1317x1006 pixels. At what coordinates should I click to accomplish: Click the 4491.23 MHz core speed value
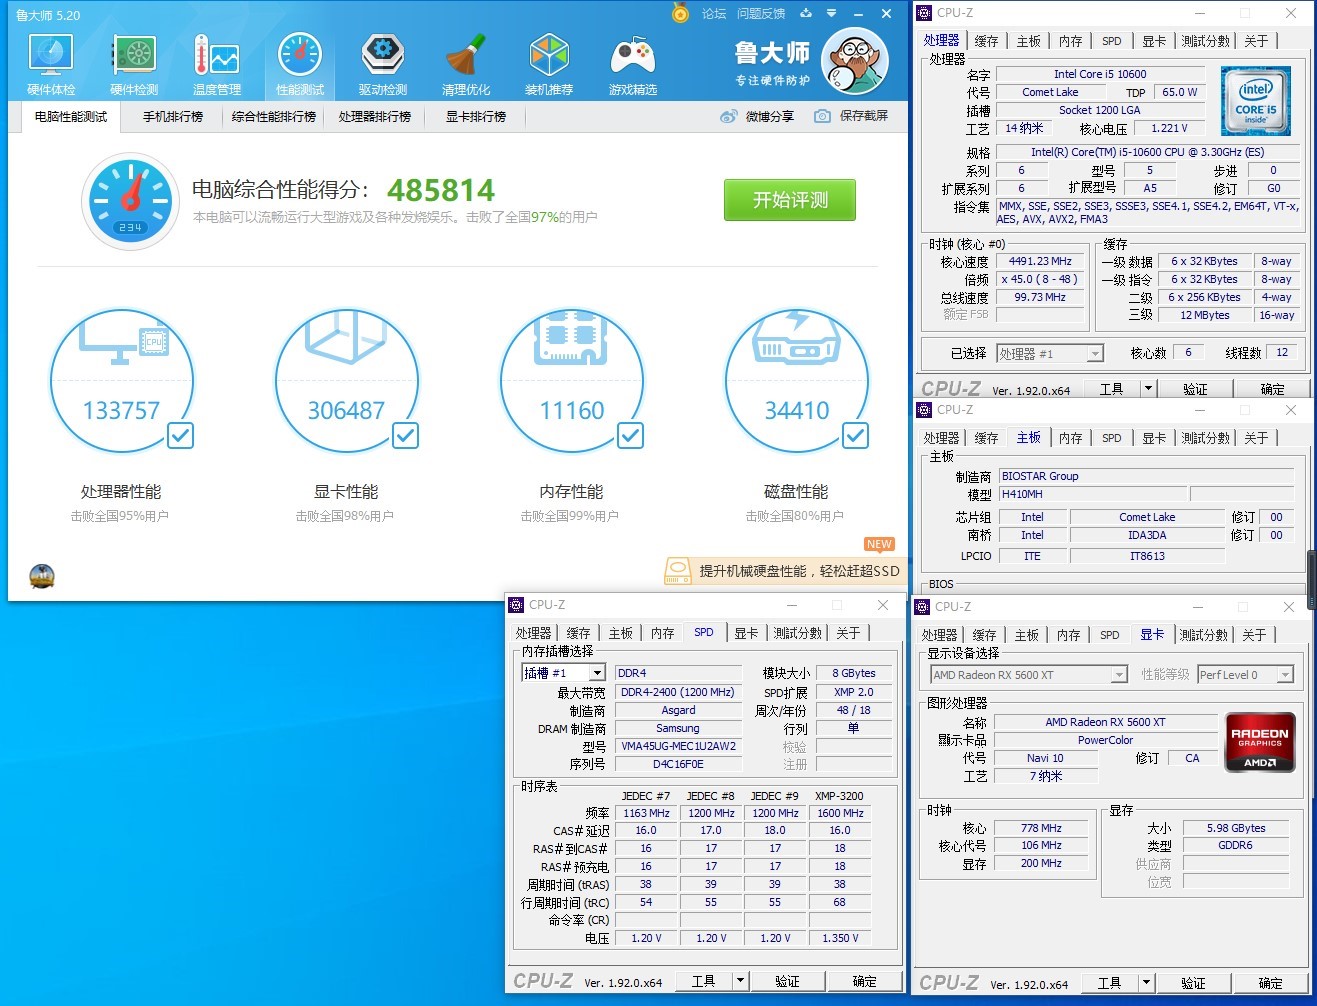click(1040, 261)
